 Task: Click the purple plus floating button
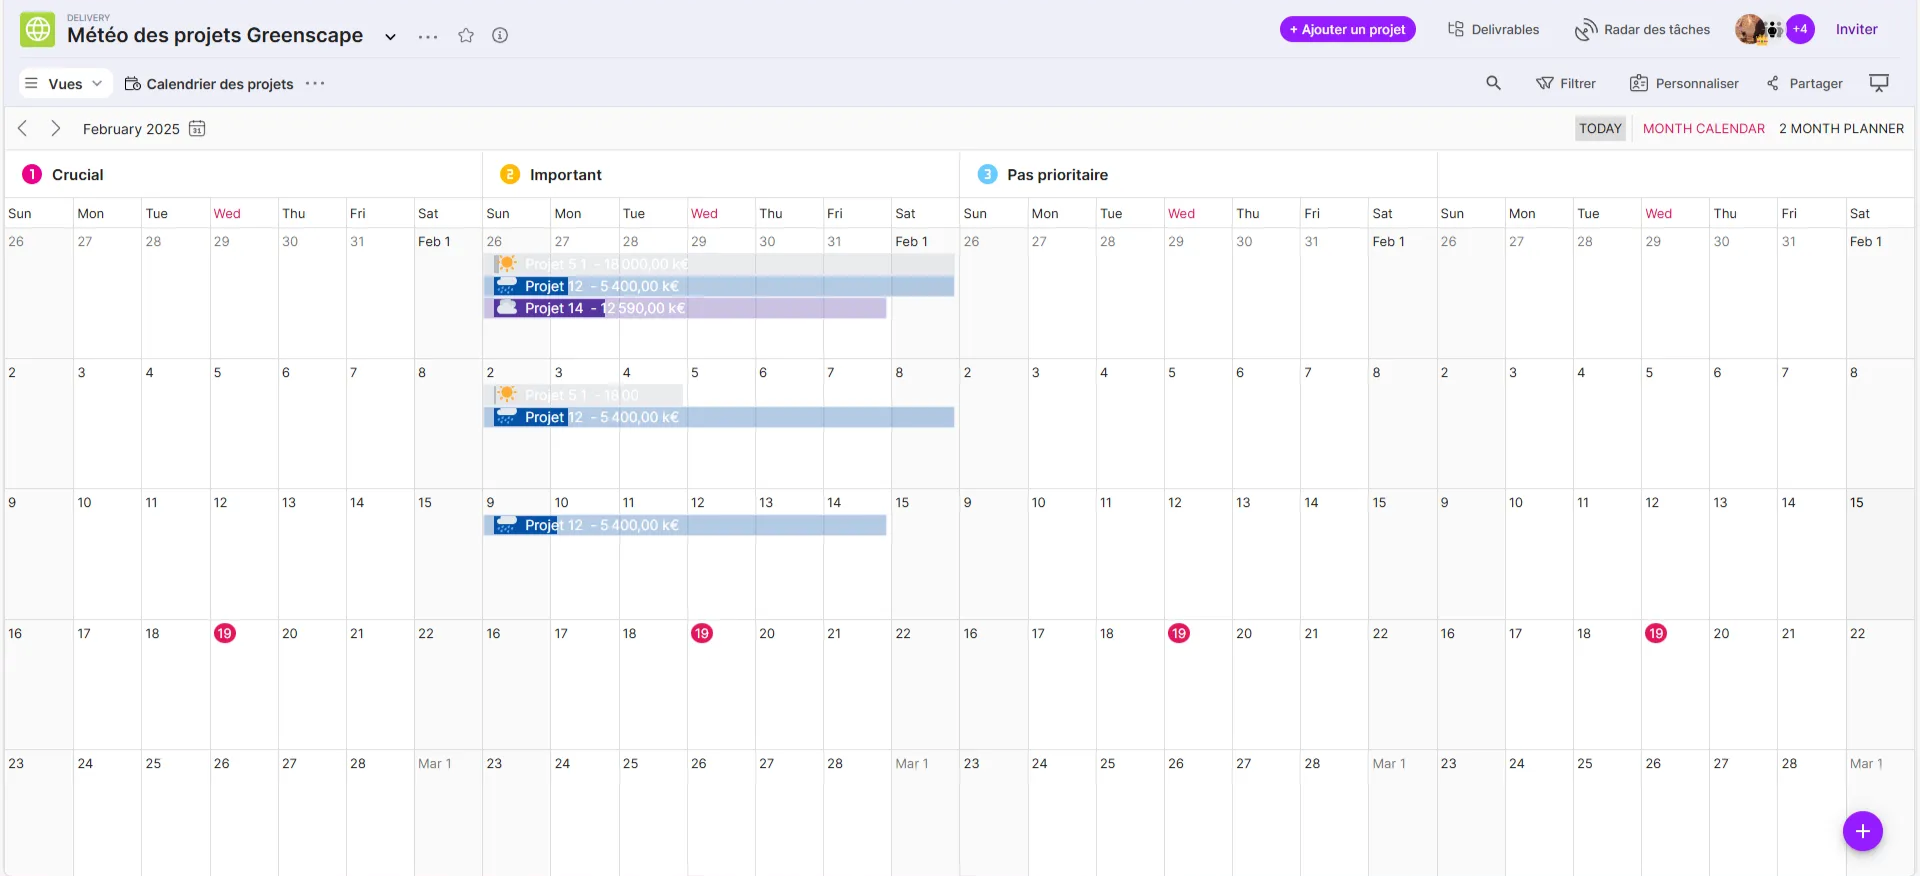point(1862,831)
